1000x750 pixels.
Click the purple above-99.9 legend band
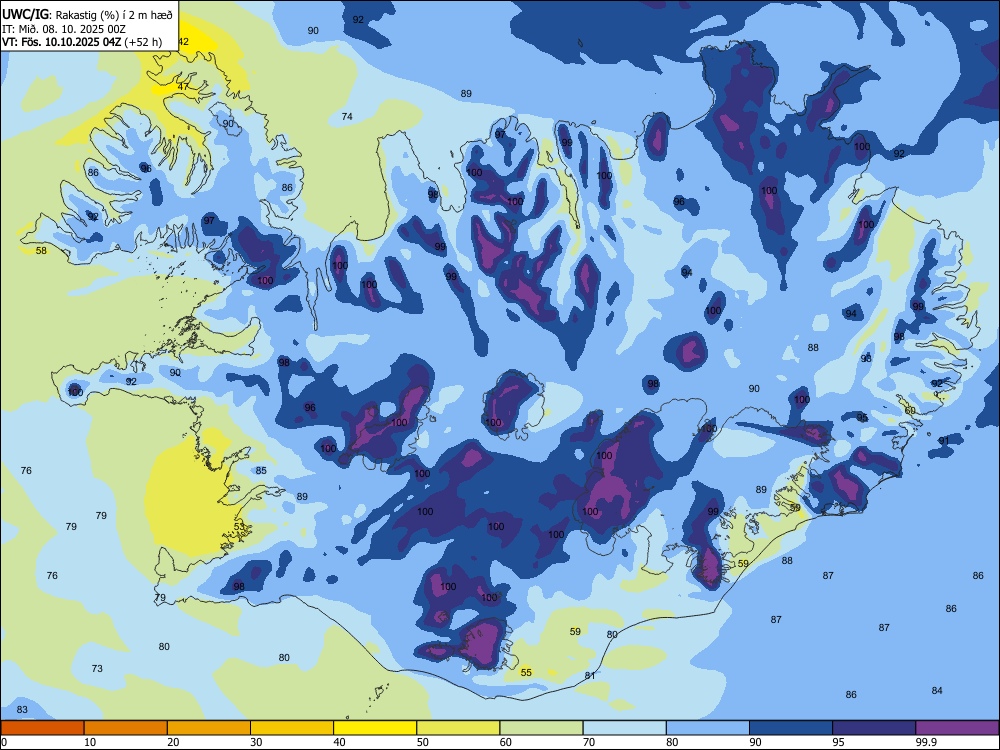pyautogui.click(x=957, y=728)
